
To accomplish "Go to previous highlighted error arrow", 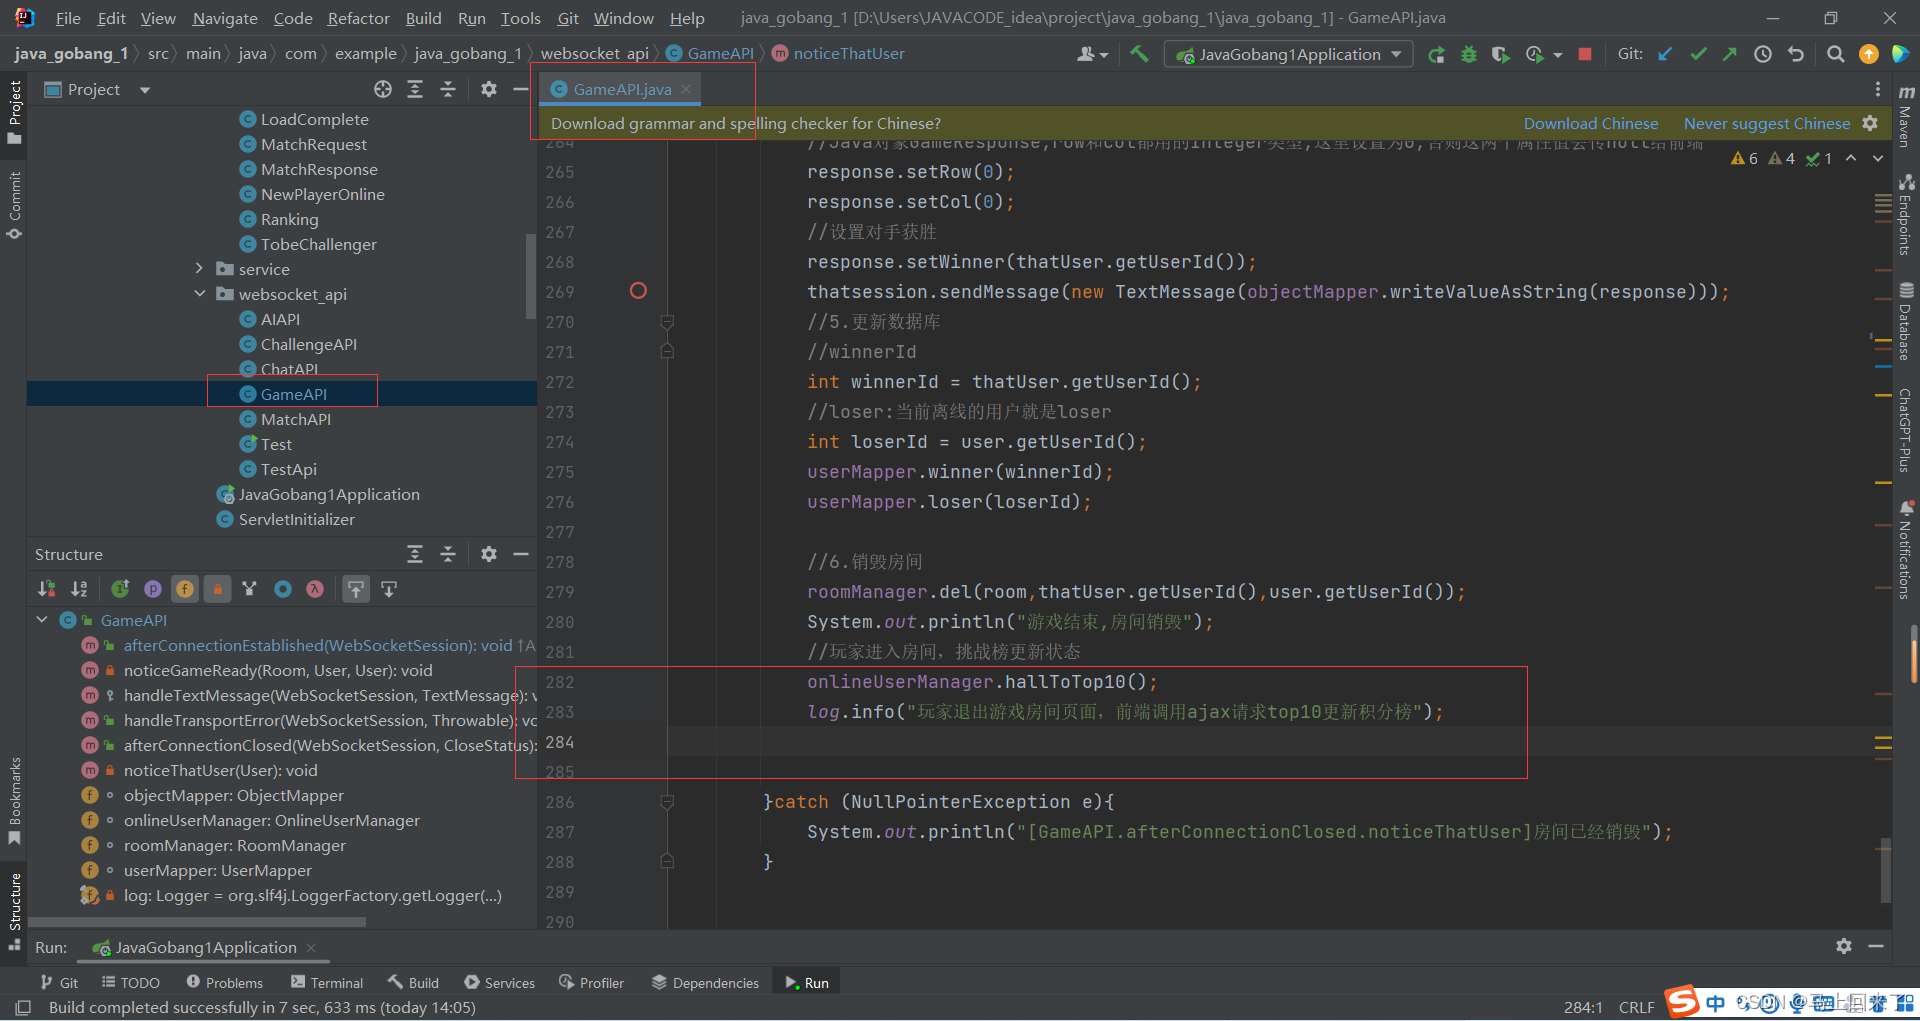I will pos(1851,158).
